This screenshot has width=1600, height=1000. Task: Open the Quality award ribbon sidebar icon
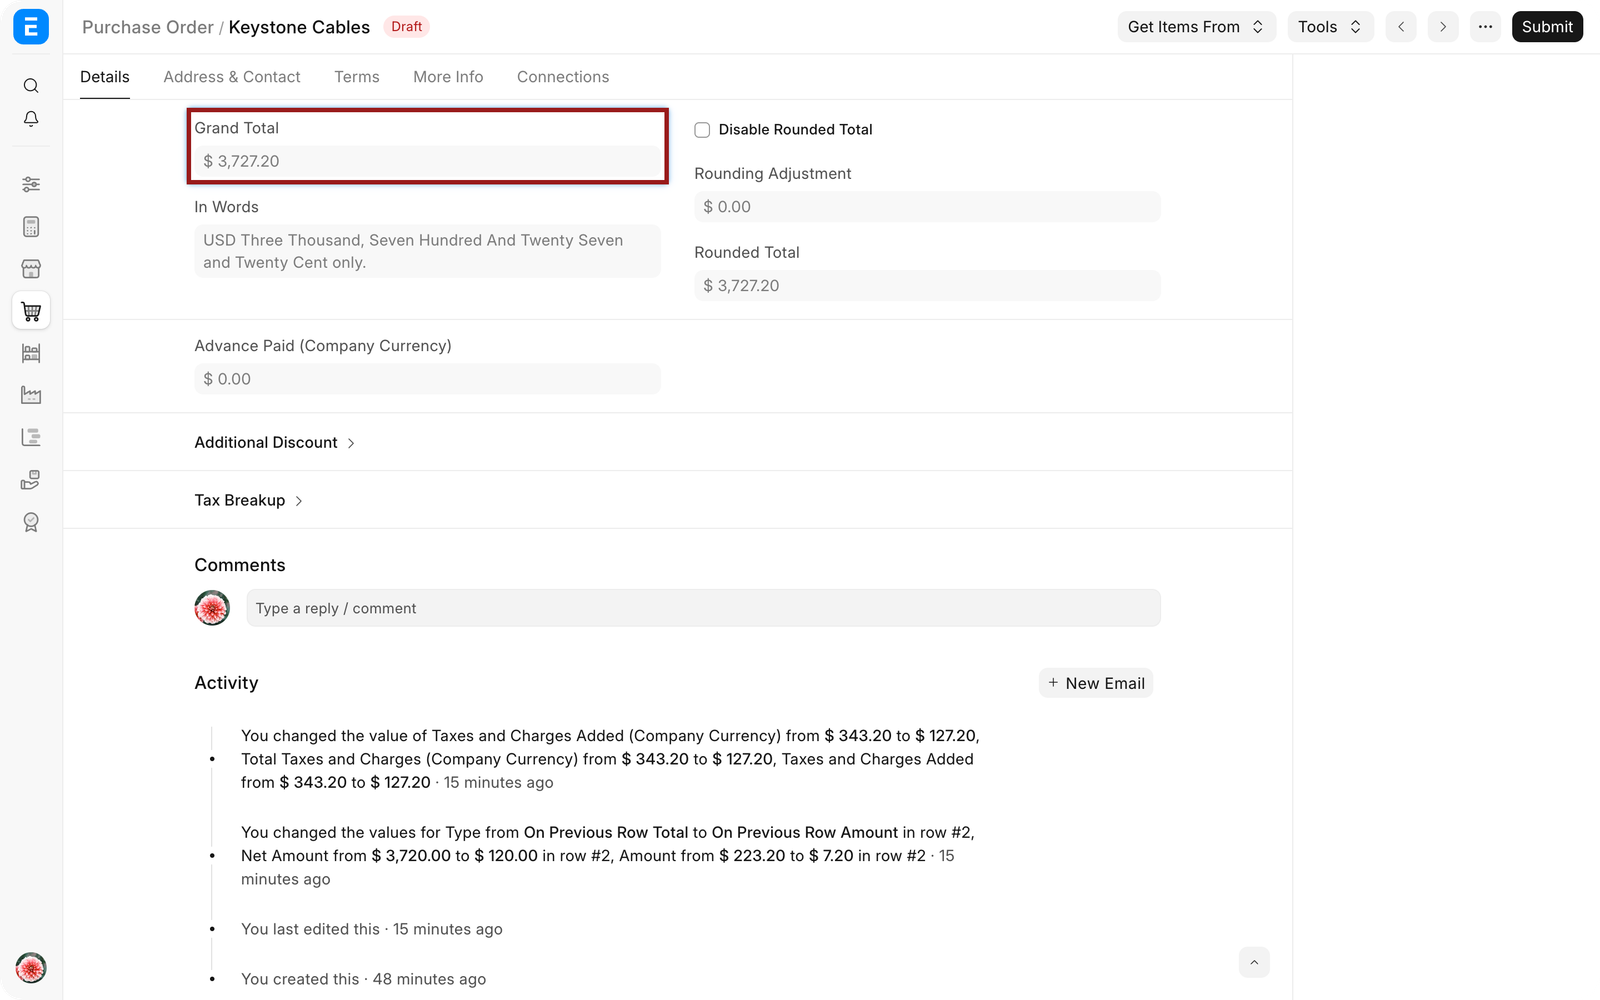pos(31,522)
